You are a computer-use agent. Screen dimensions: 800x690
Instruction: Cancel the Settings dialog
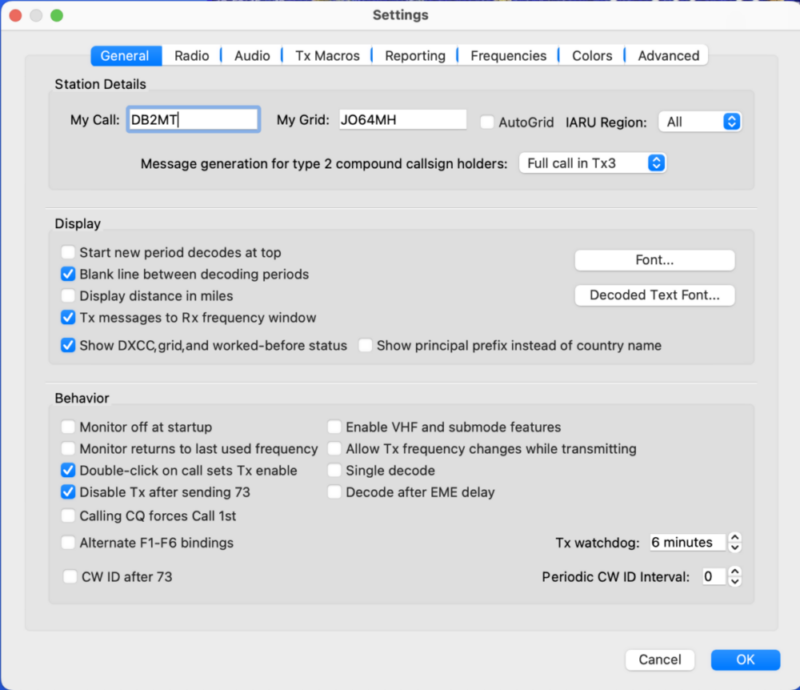pos(659,660)
